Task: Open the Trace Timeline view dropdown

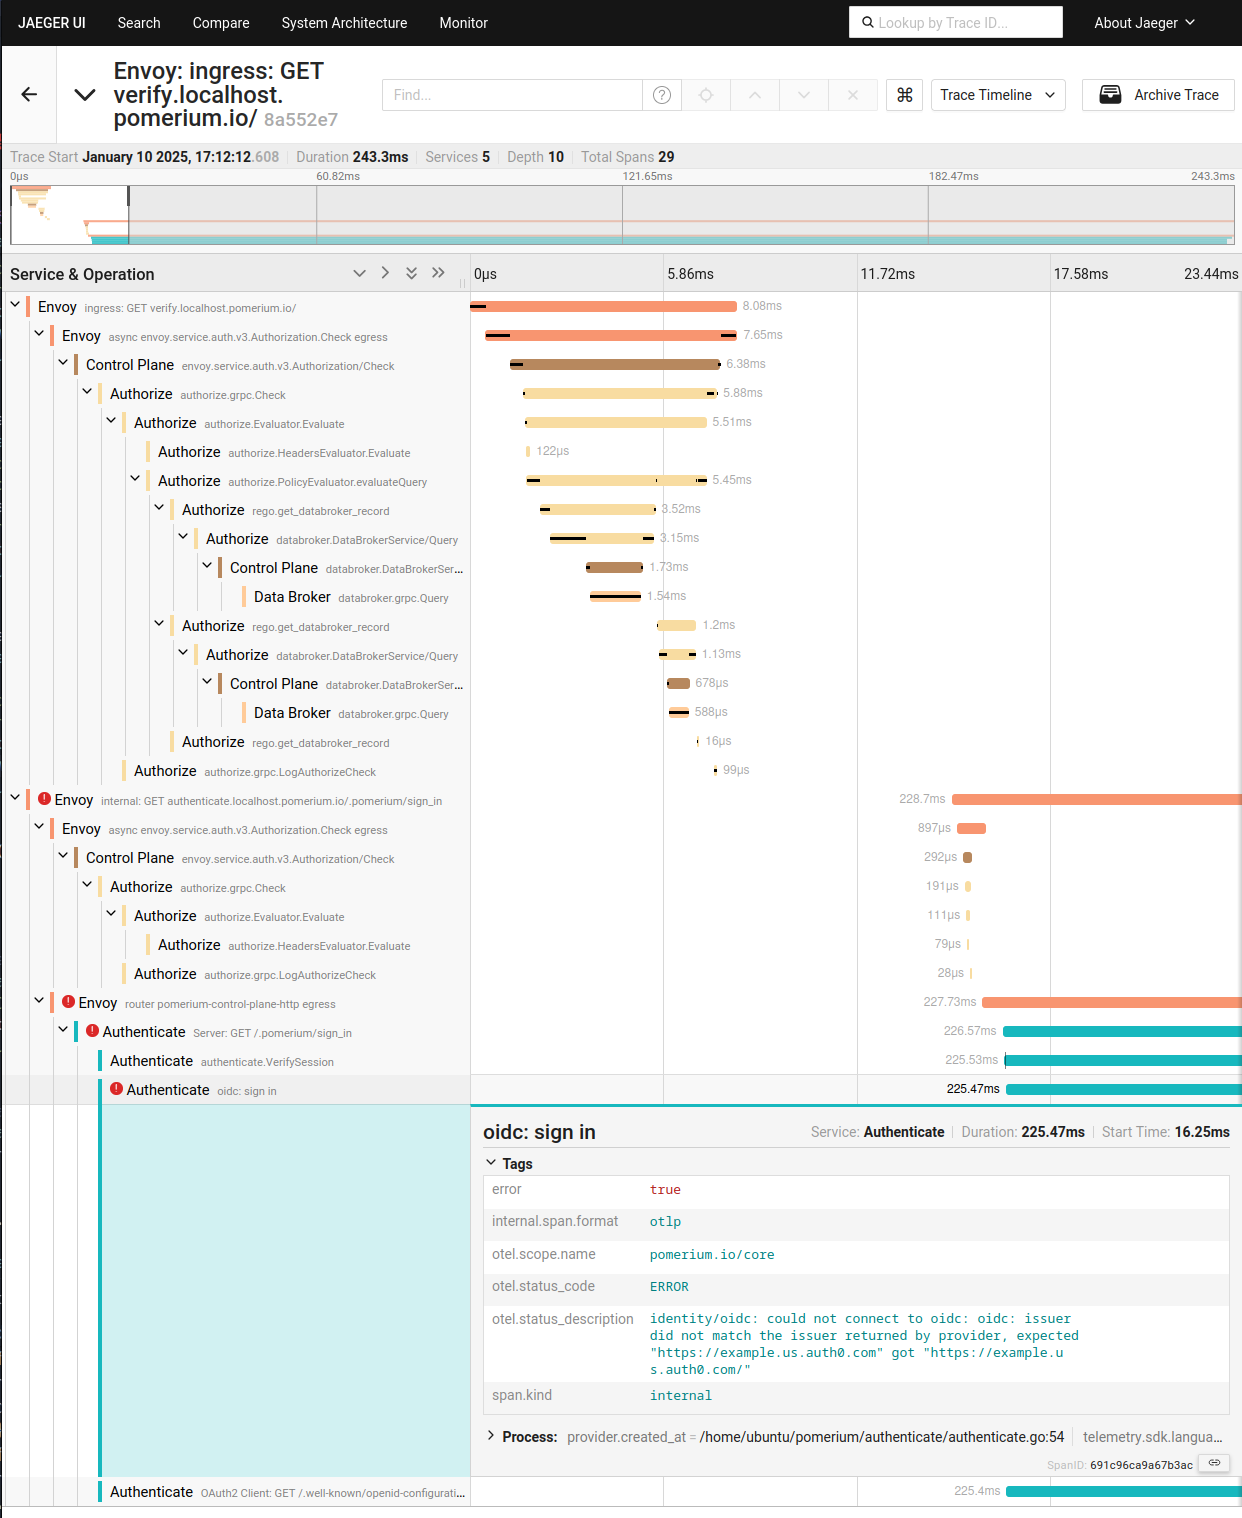Action: (997, 95)
